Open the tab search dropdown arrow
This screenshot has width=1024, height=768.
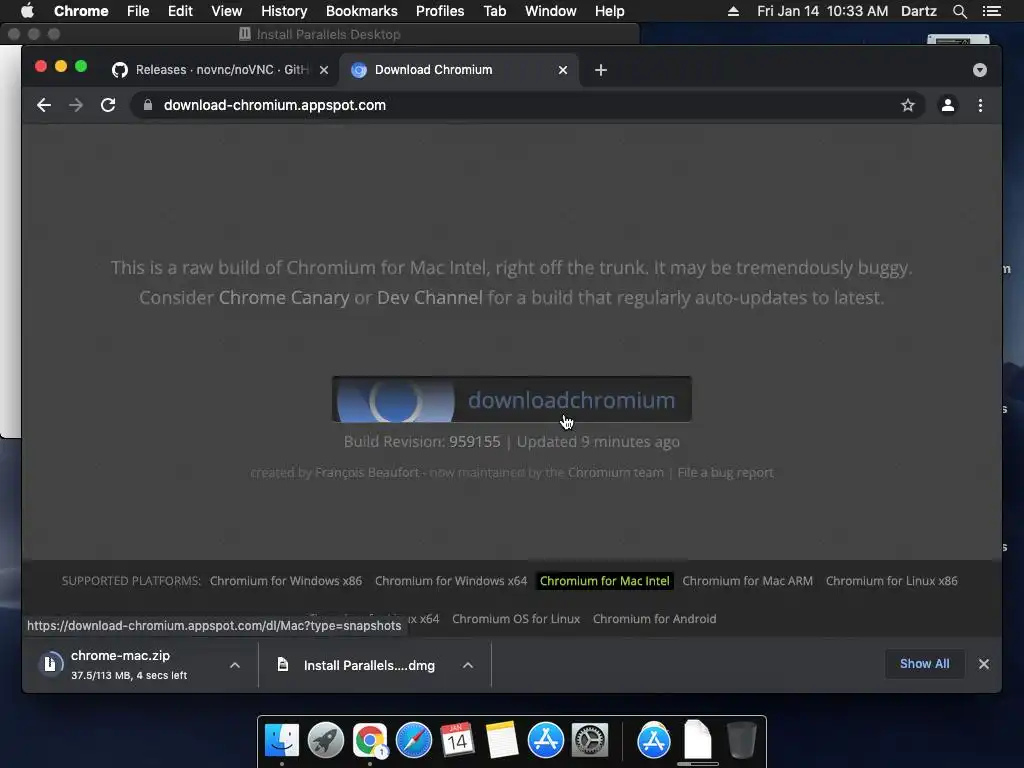pyautogui.click(x=980, y=70)
